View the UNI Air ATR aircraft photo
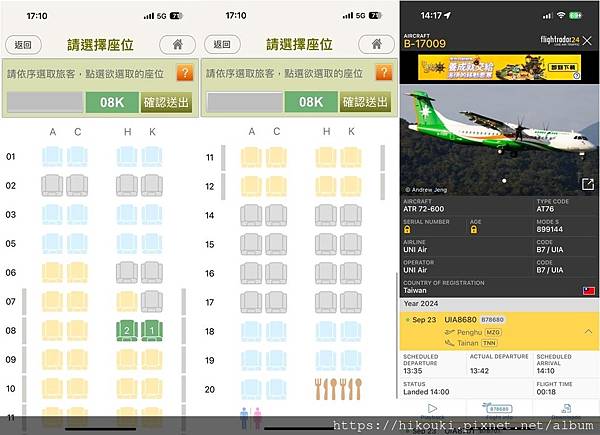Viewport: 600px width, 435px height. (x=499, y=140)
